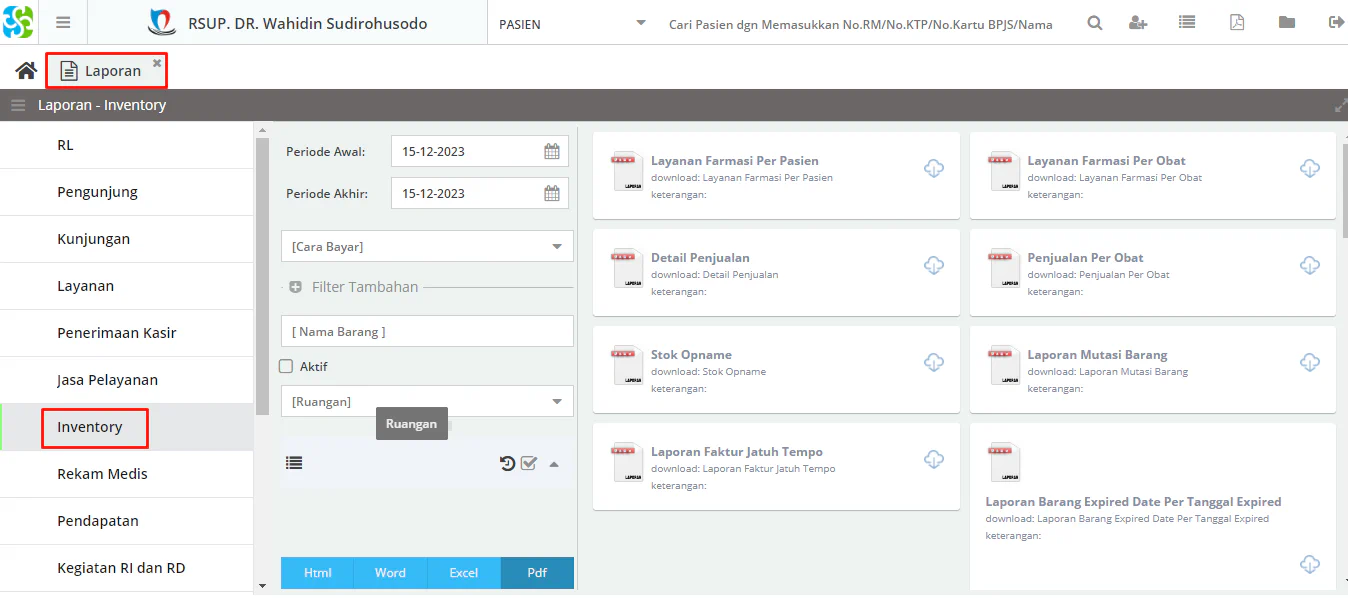Viewport: 1348px width, 598px height.
Task: Go to the home icon
Action: point(26,70)
